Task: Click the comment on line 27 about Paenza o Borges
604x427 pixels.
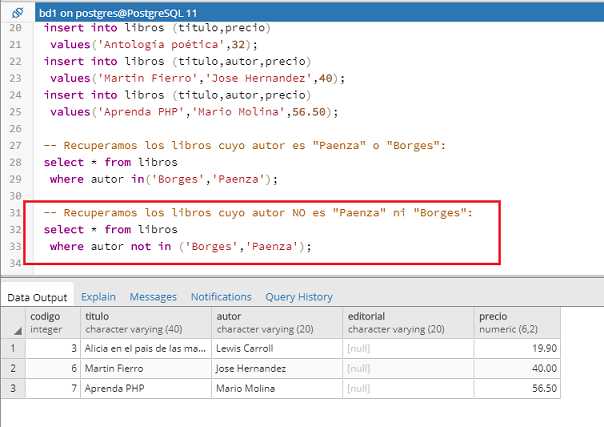Action: pos(244,146)
